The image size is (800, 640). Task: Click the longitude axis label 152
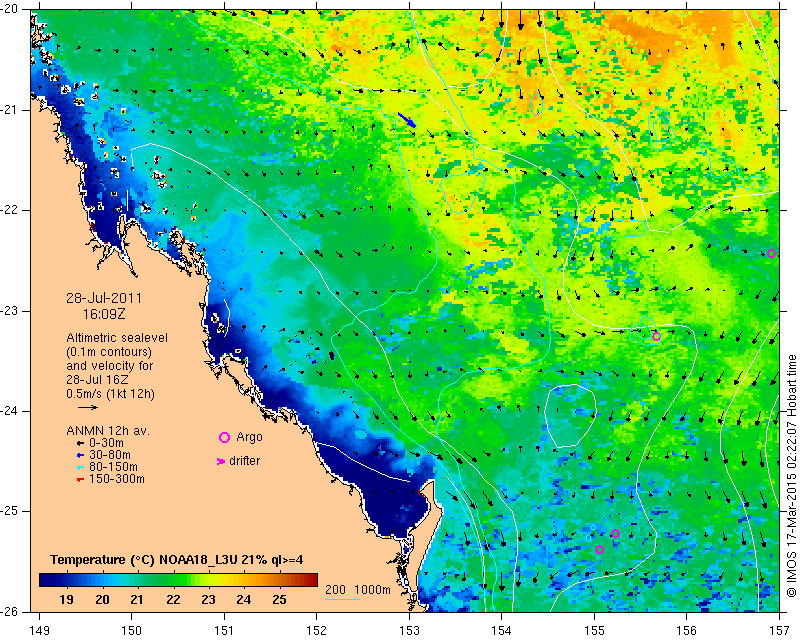317,631
